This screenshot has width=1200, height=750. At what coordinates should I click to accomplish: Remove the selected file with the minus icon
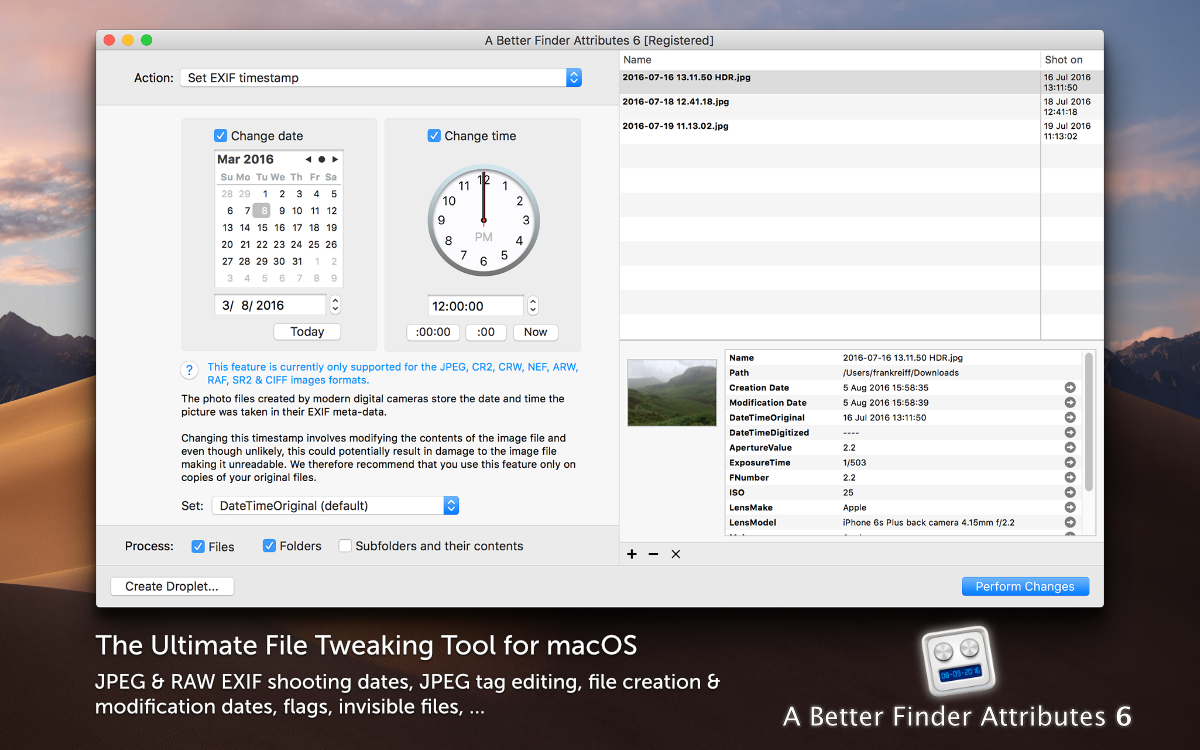pos(653,554)
